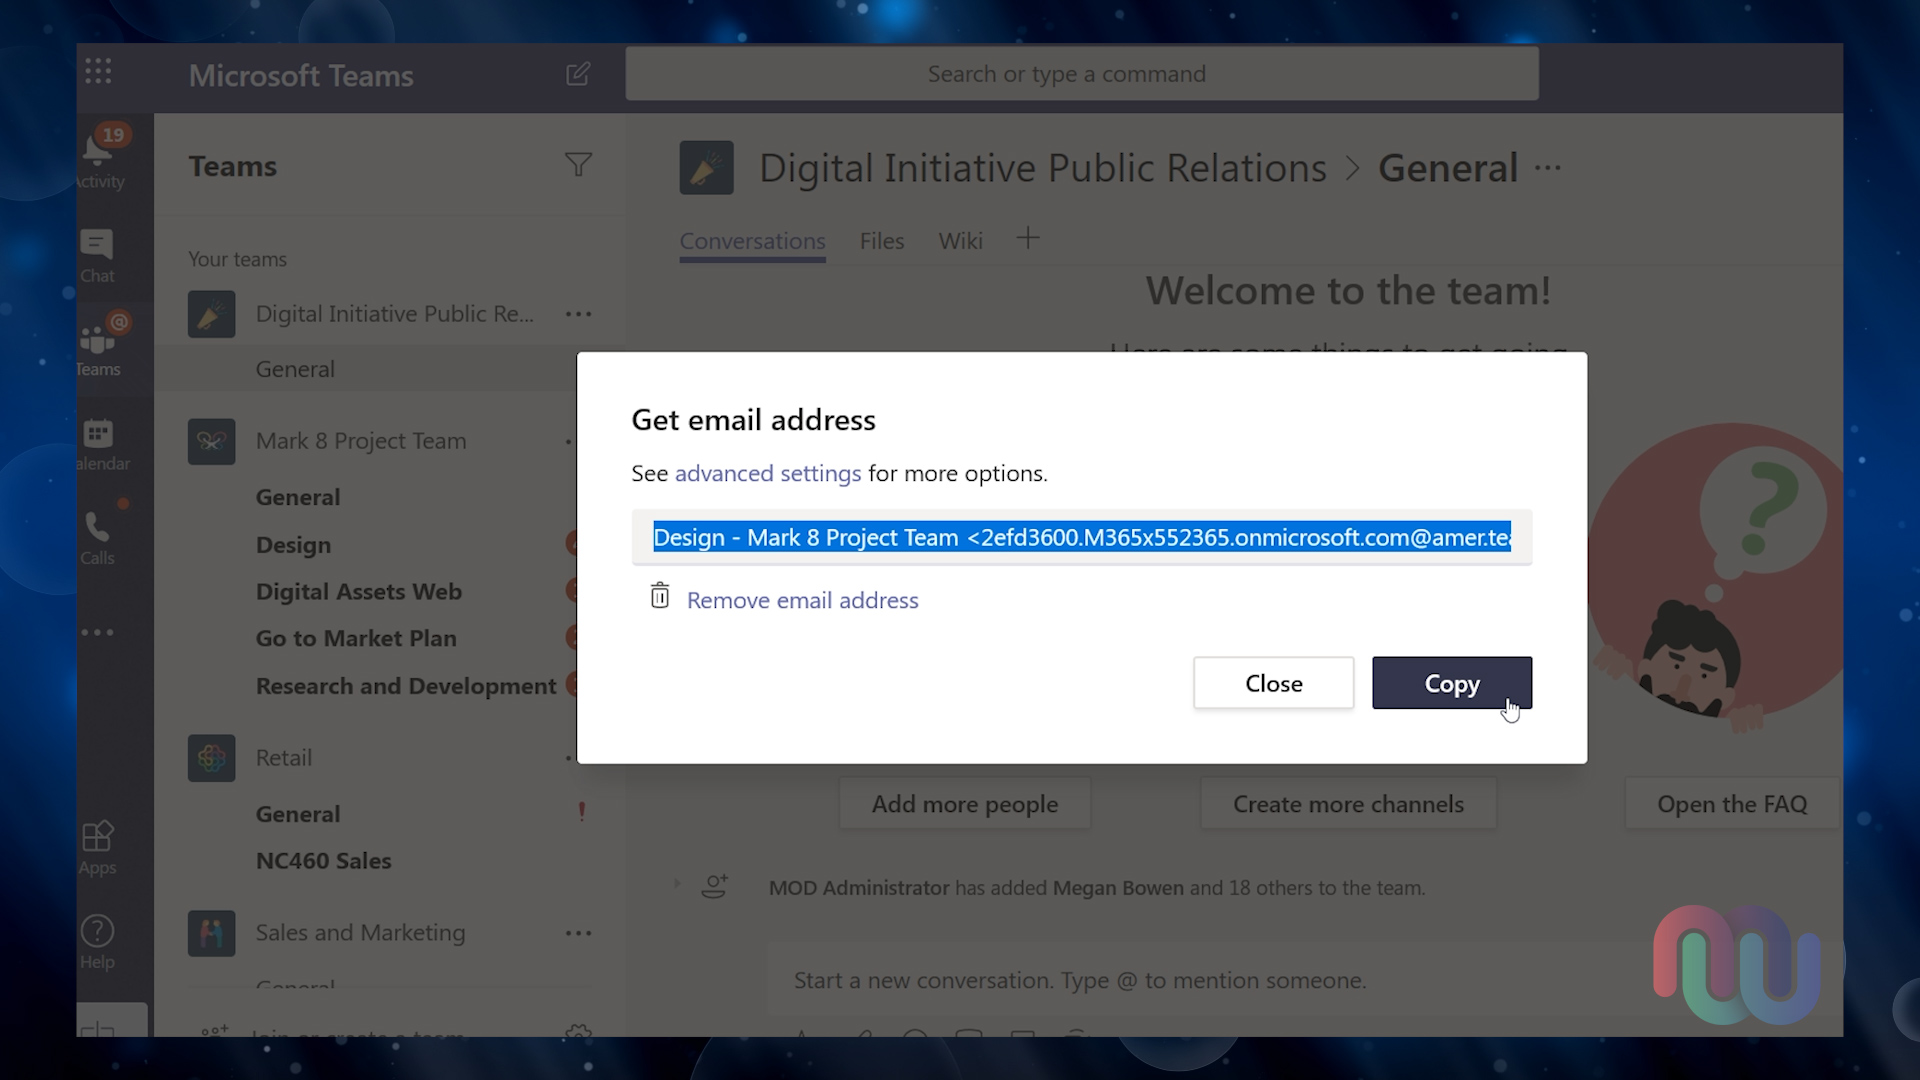This screenshot has height=1080, width=1920.
Task: Open the Go to Market Plan channel
Action: (x=356, y=639)
